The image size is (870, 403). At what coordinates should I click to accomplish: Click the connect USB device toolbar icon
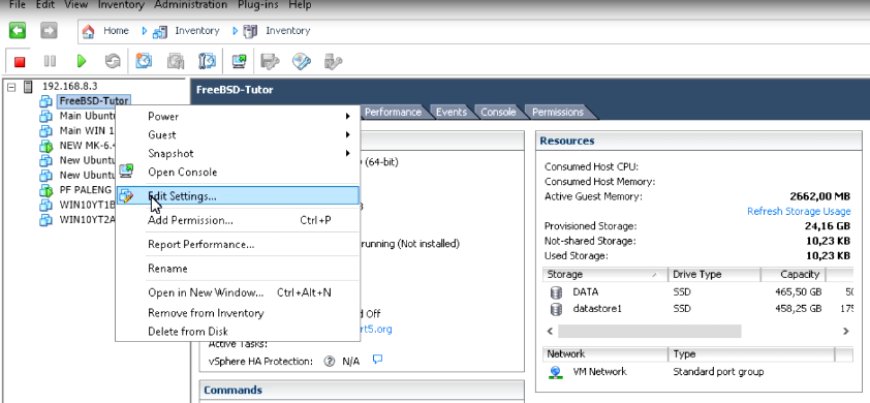[x=333, y=61]
